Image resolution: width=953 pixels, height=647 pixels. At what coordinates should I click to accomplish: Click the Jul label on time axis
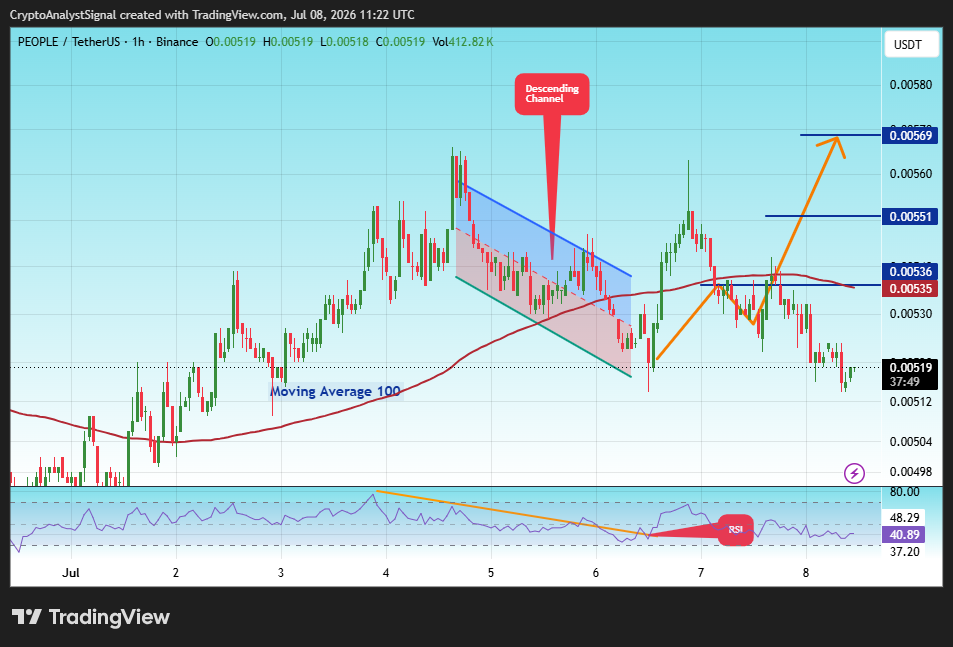click(x=71, y=572)
